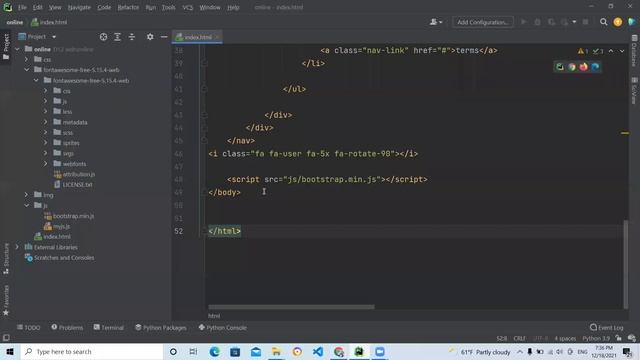Open Python Packages tool window

pyautogui.click(x=161, y=327)
